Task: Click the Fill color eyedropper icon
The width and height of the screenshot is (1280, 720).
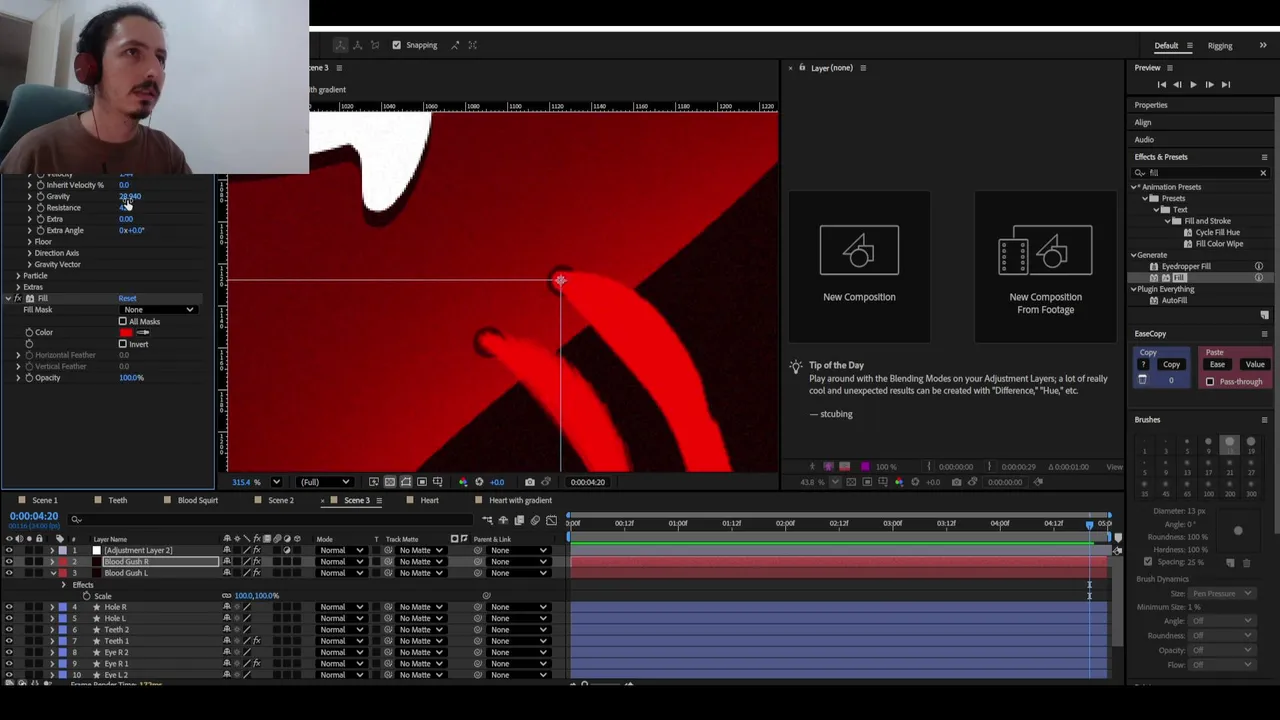Action: coord(143,333)
